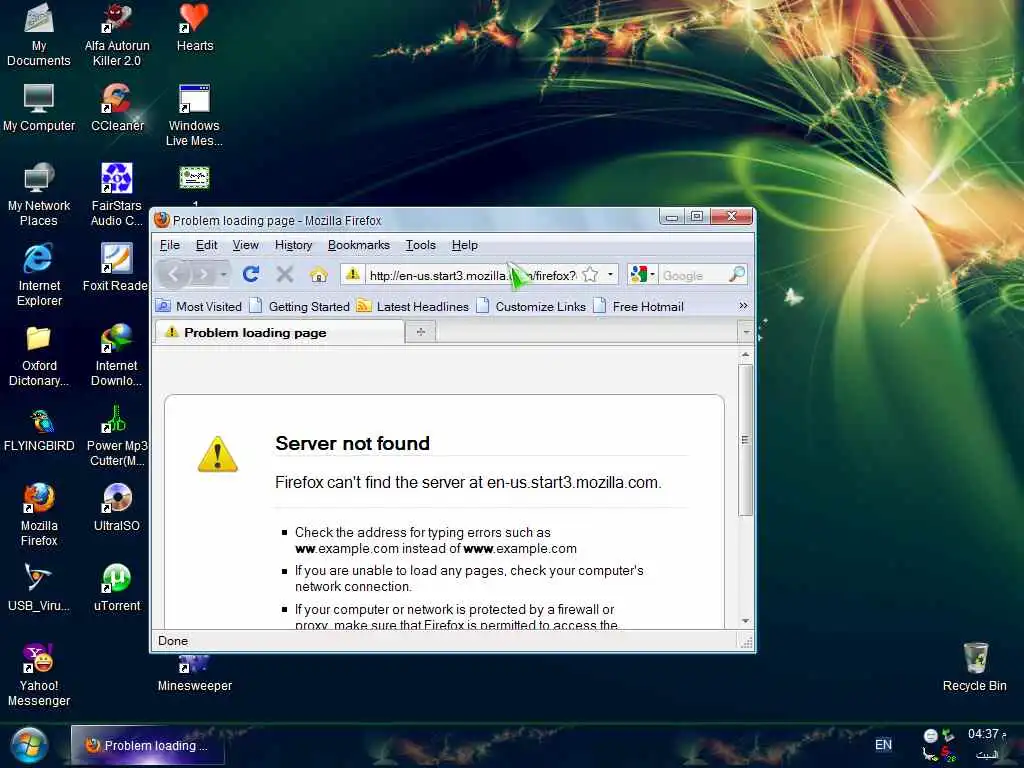This screenshot has width=1024, height=768.
Task: Select the Problem loading page tab
Action: pos(280,332)
